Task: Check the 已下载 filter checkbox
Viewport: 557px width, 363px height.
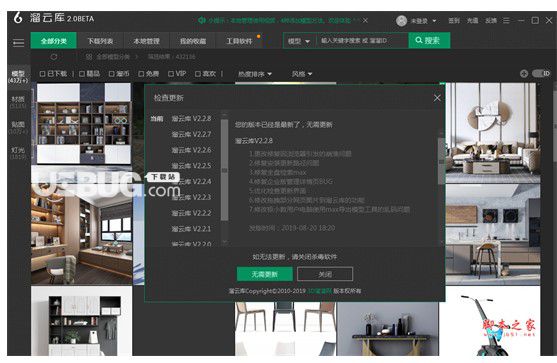Action: (42, 74)
